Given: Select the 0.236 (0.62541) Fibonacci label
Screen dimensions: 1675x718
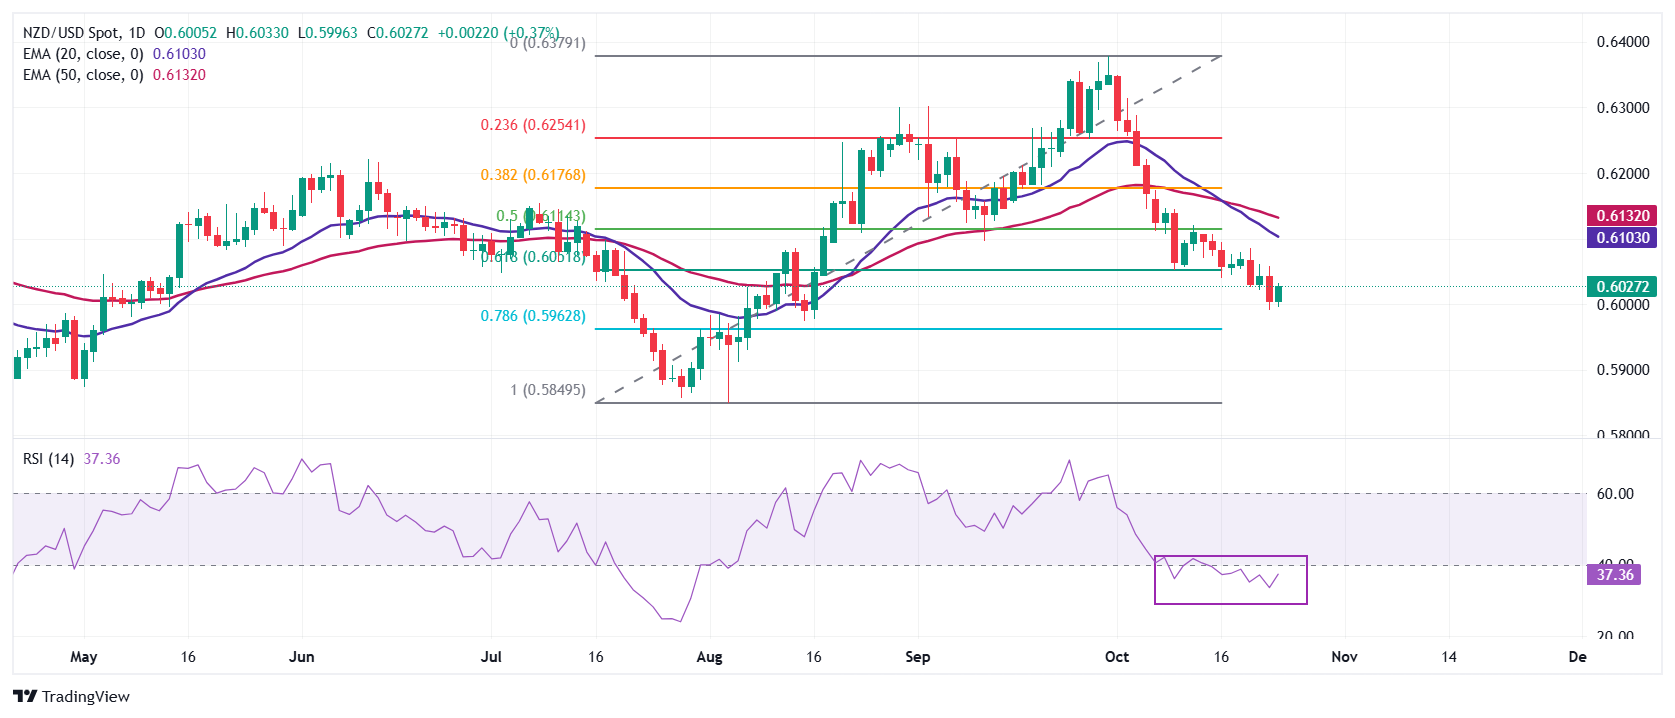Looking at the screenshot, I should point(533,125).
